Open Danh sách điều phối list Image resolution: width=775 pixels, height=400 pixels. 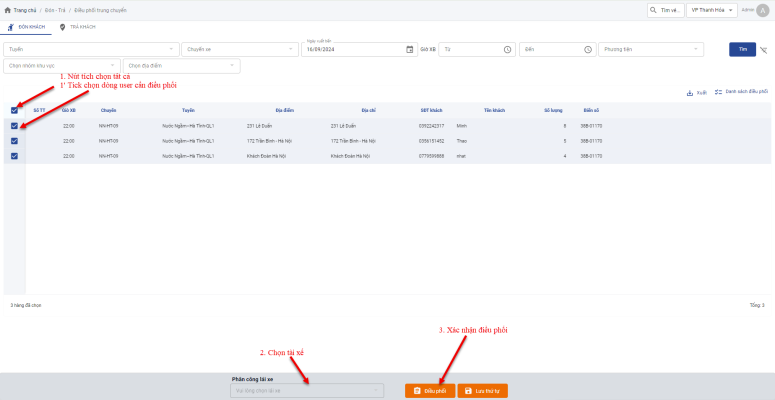pyautogui.click(x=741, y=92)
